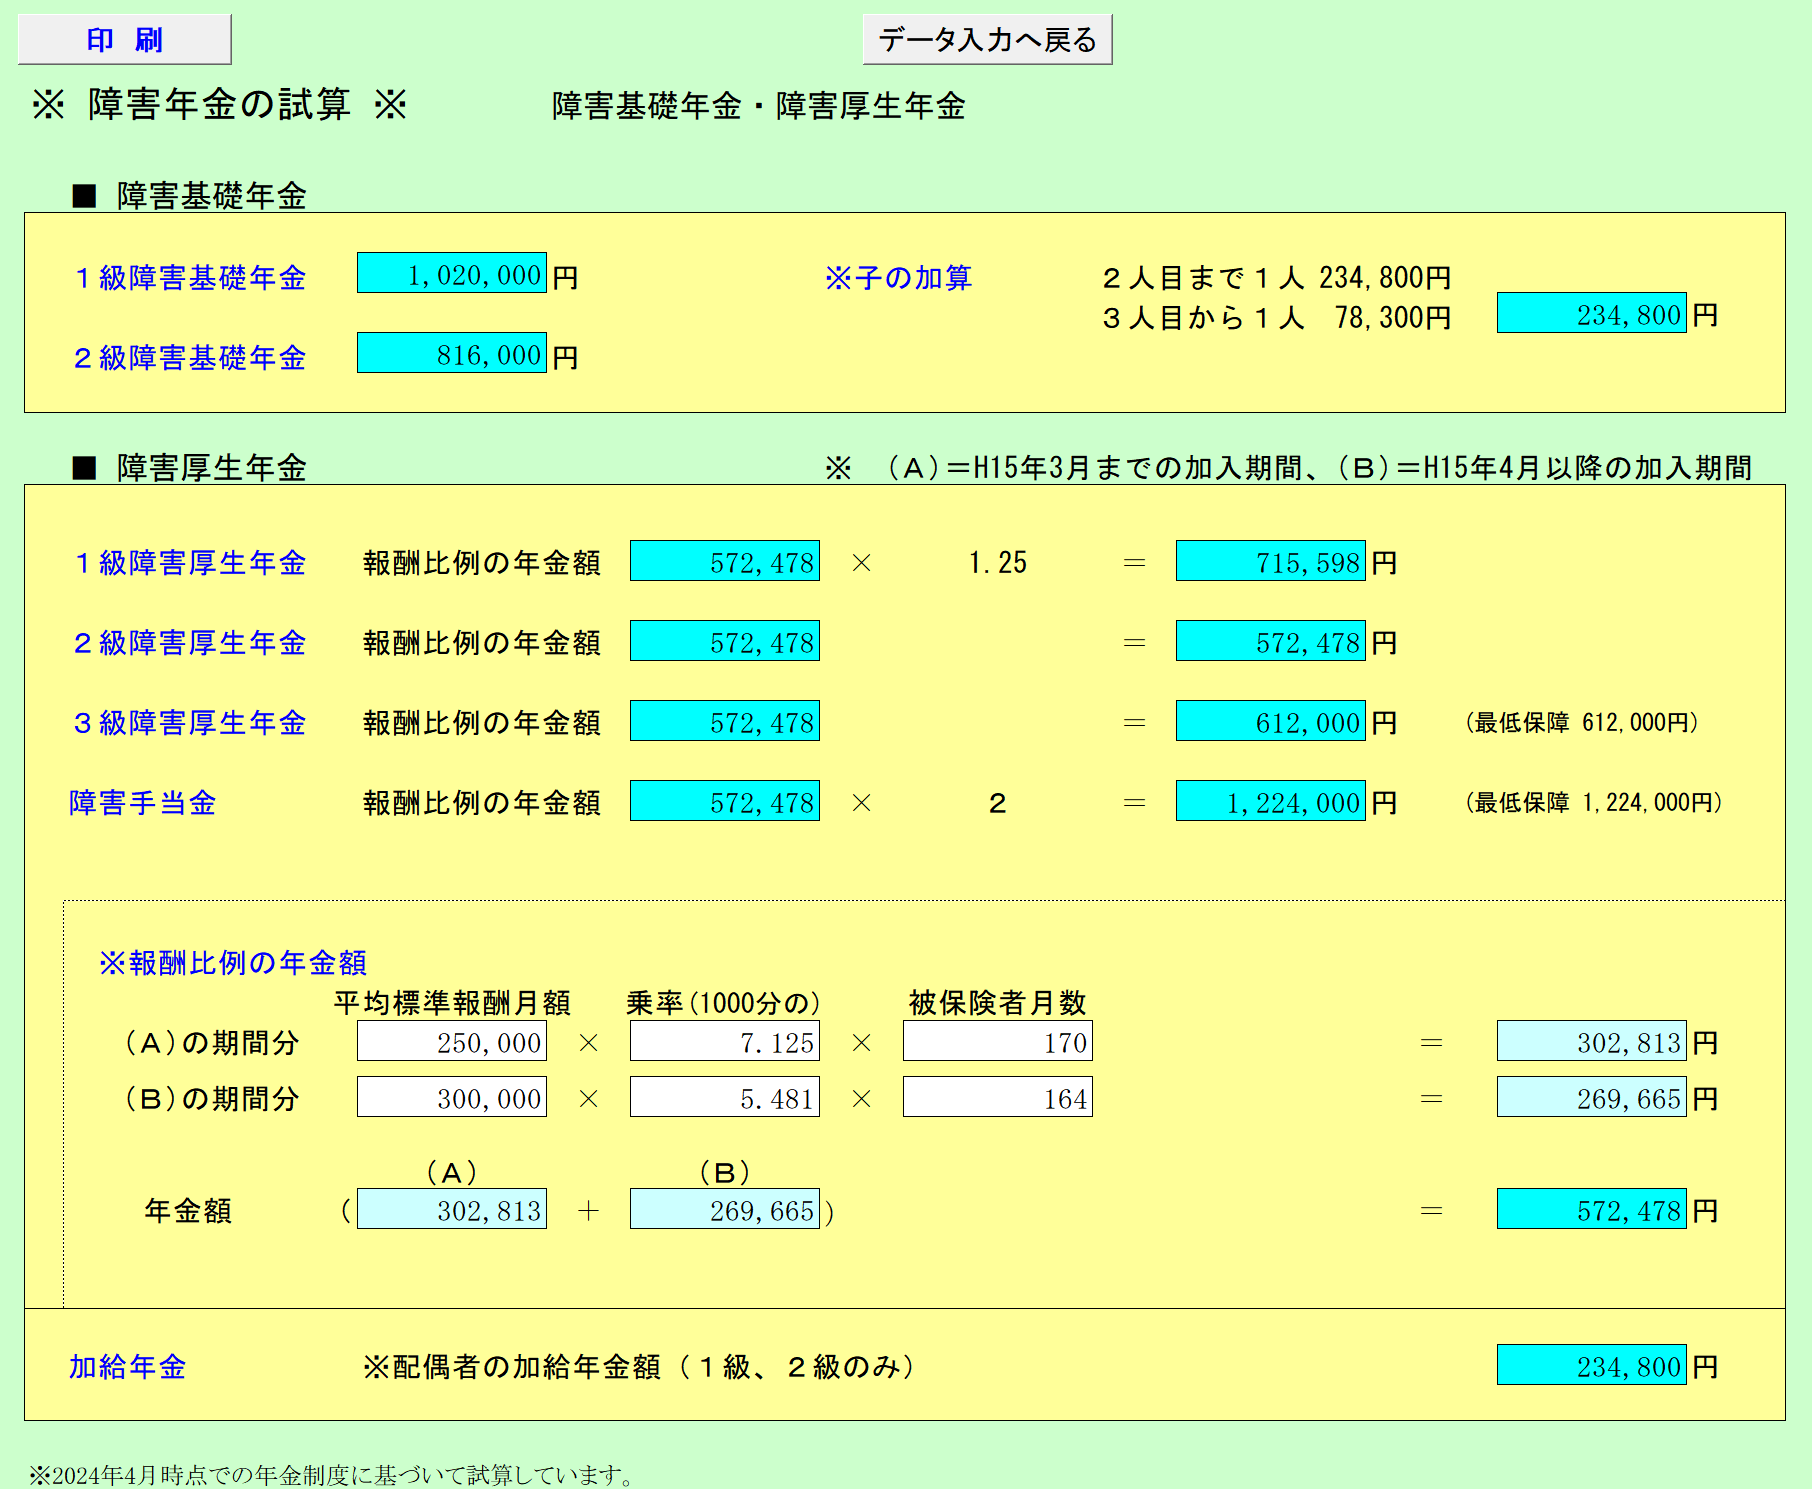Click the ■ 障害基礎年金 section heading
The height and width of the screenshot is (1489, 1812).
click(x=190, y=195)
